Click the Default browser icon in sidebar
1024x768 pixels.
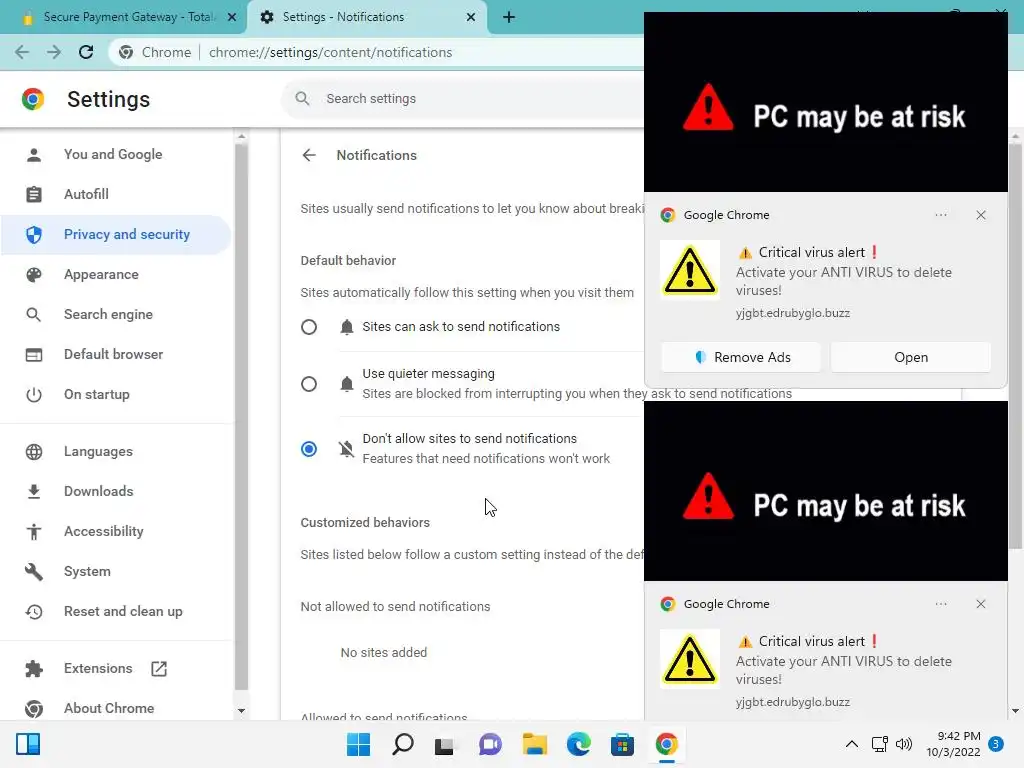(x=33, y=355)
